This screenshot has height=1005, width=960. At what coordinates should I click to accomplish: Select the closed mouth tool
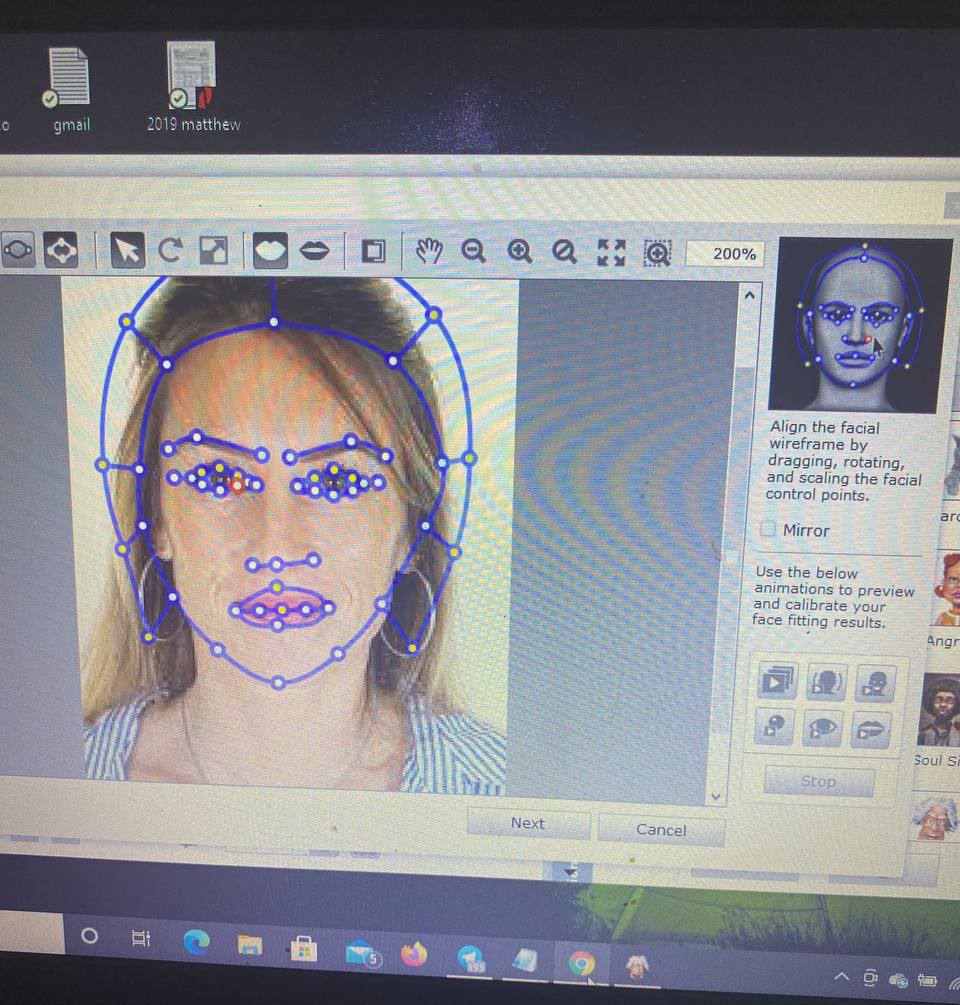click(x=317, y=251)
